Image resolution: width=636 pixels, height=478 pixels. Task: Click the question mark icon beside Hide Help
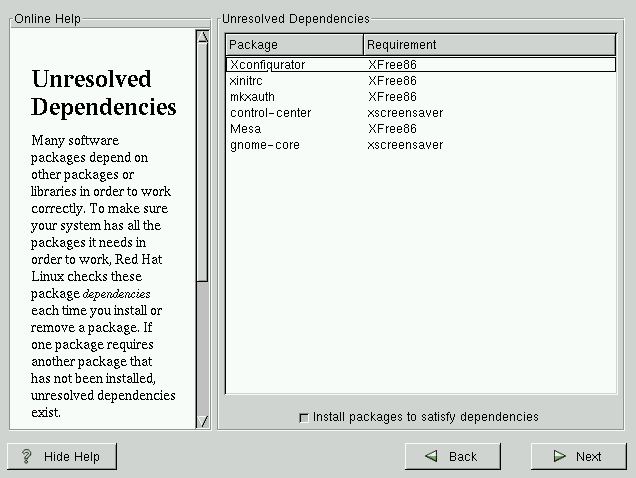(x=27, y=456)
